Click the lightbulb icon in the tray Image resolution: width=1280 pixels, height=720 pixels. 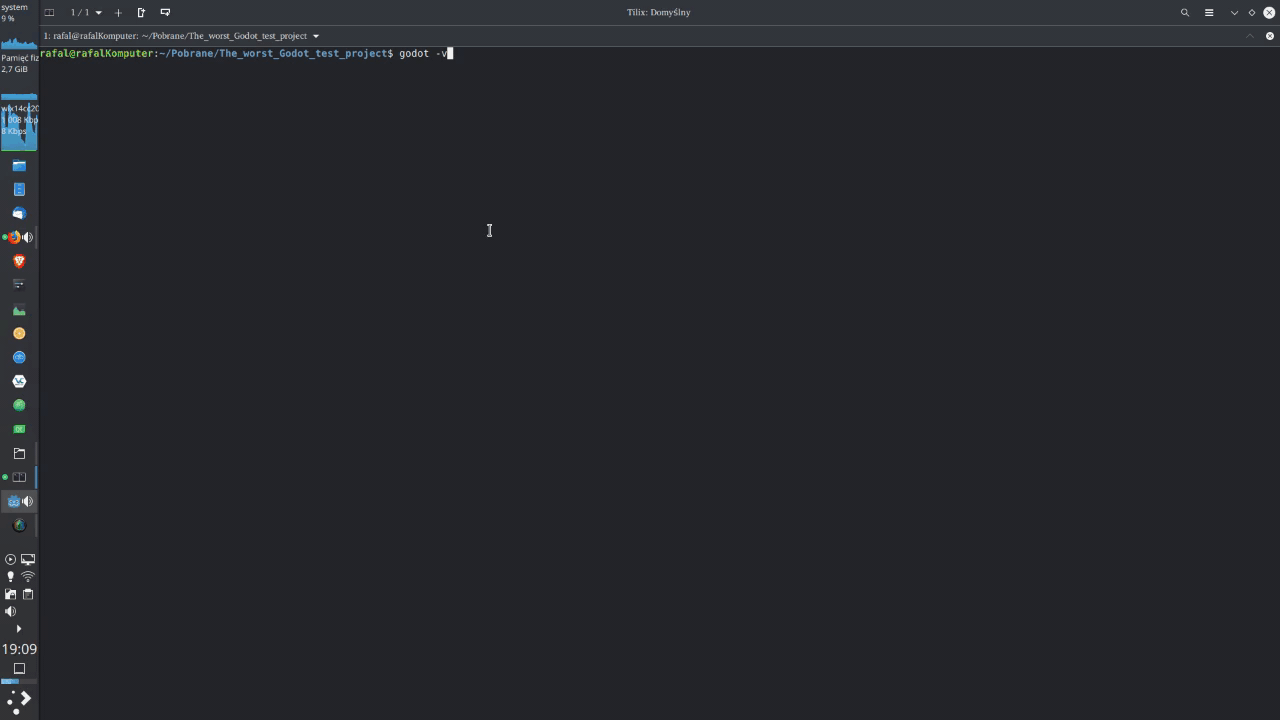point(11,576)
